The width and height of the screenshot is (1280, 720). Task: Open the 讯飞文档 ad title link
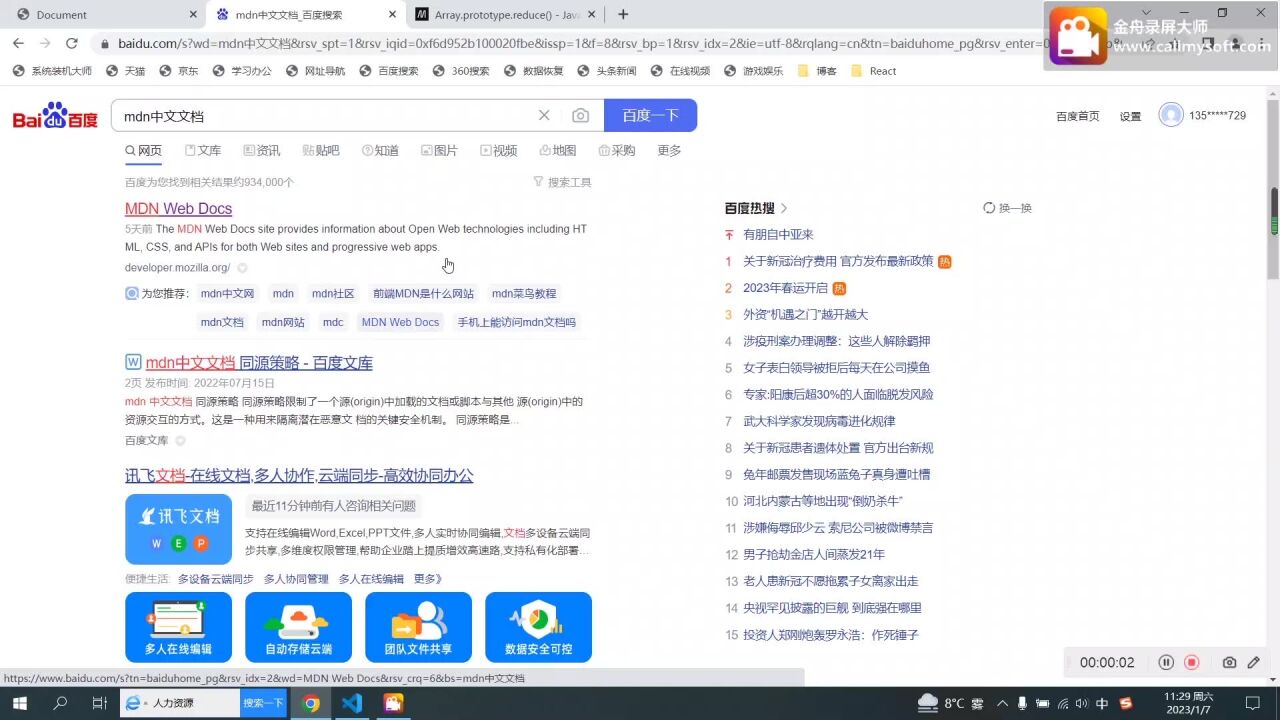point(299,476)
